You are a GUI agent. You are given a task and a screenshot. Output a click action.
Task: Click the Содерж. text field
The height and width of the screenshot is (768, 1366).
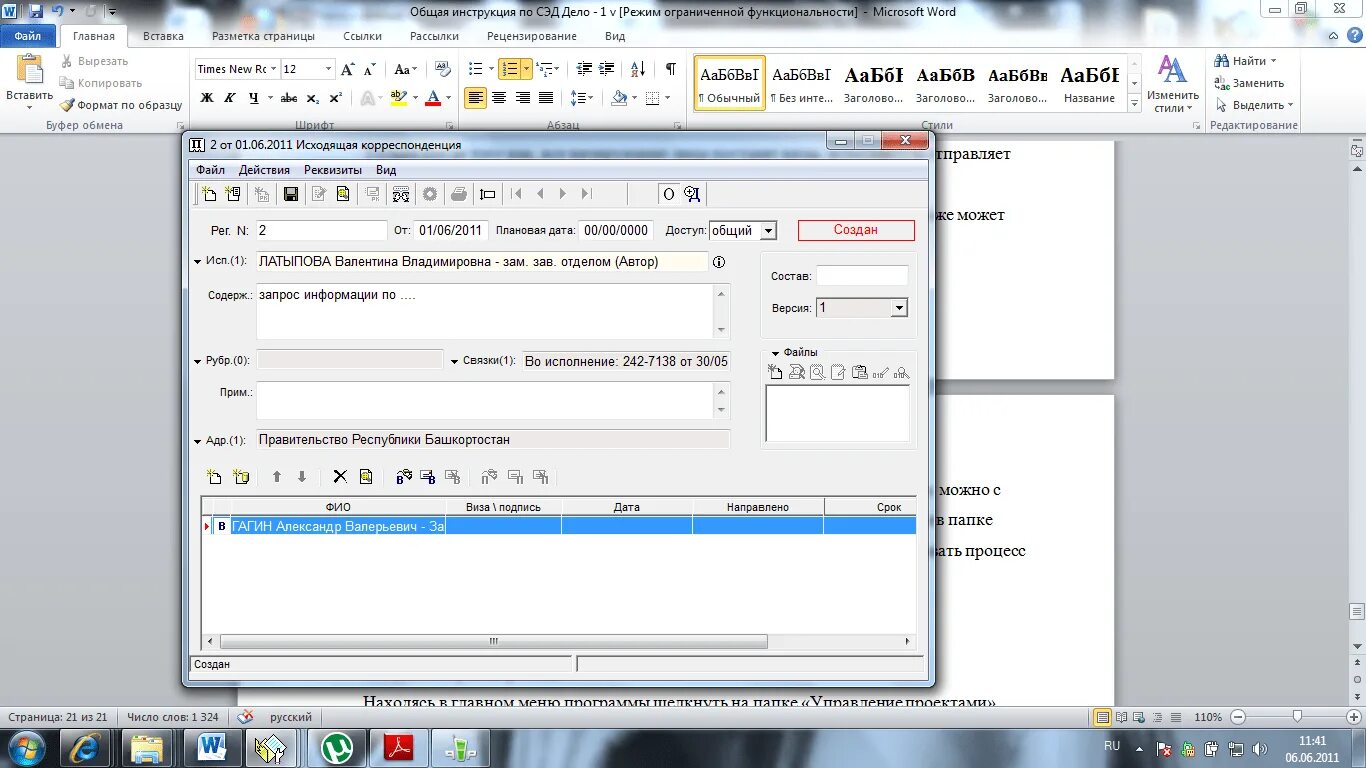(x=485, y=311)
